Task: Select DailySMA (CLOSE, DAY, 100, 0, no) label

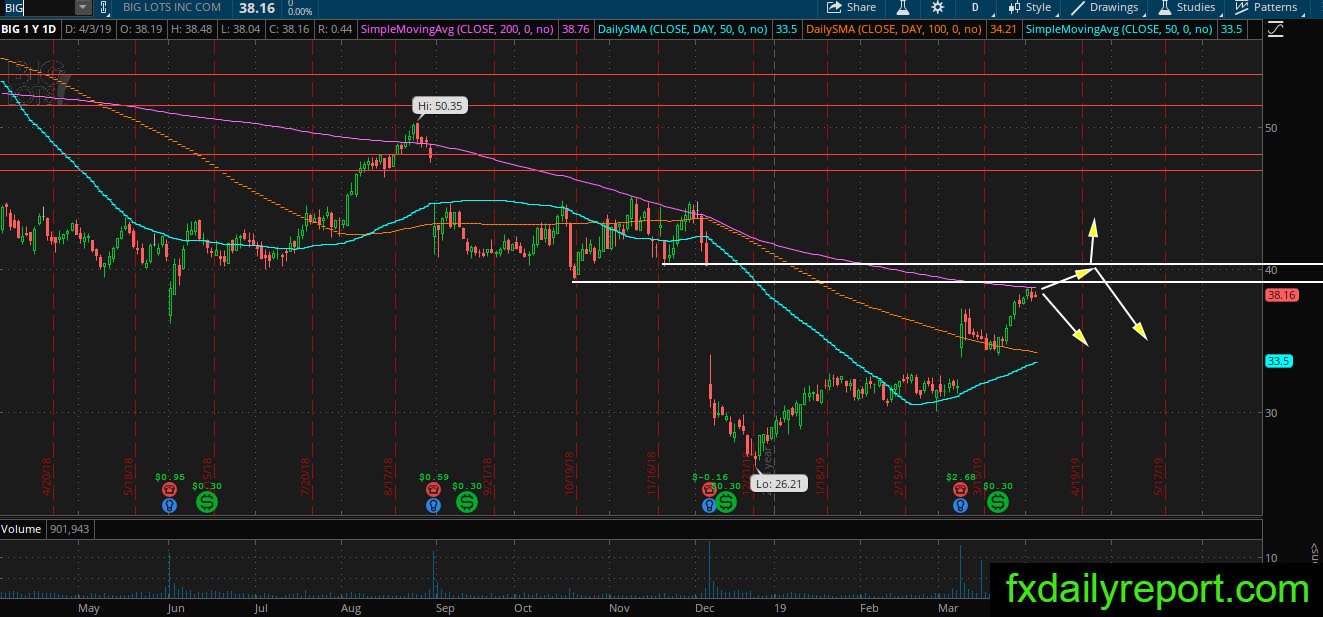Action: click(894, 29)
